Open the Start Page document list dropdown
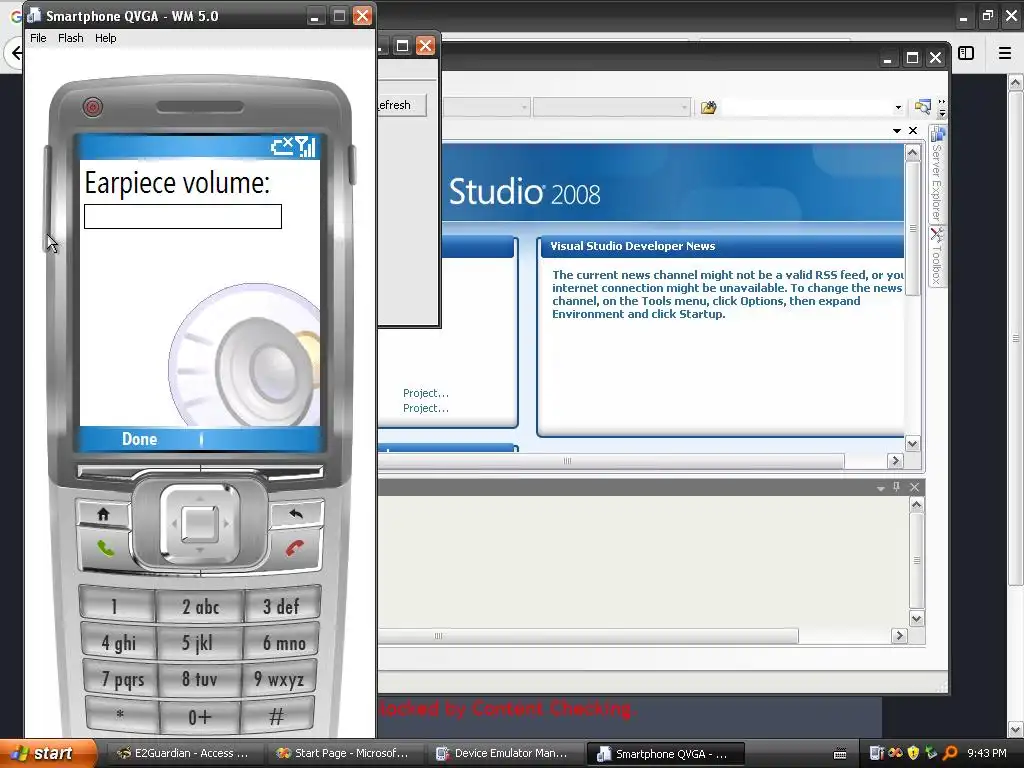This screenshot has height=768, width=1024. (x=897, y=131)
